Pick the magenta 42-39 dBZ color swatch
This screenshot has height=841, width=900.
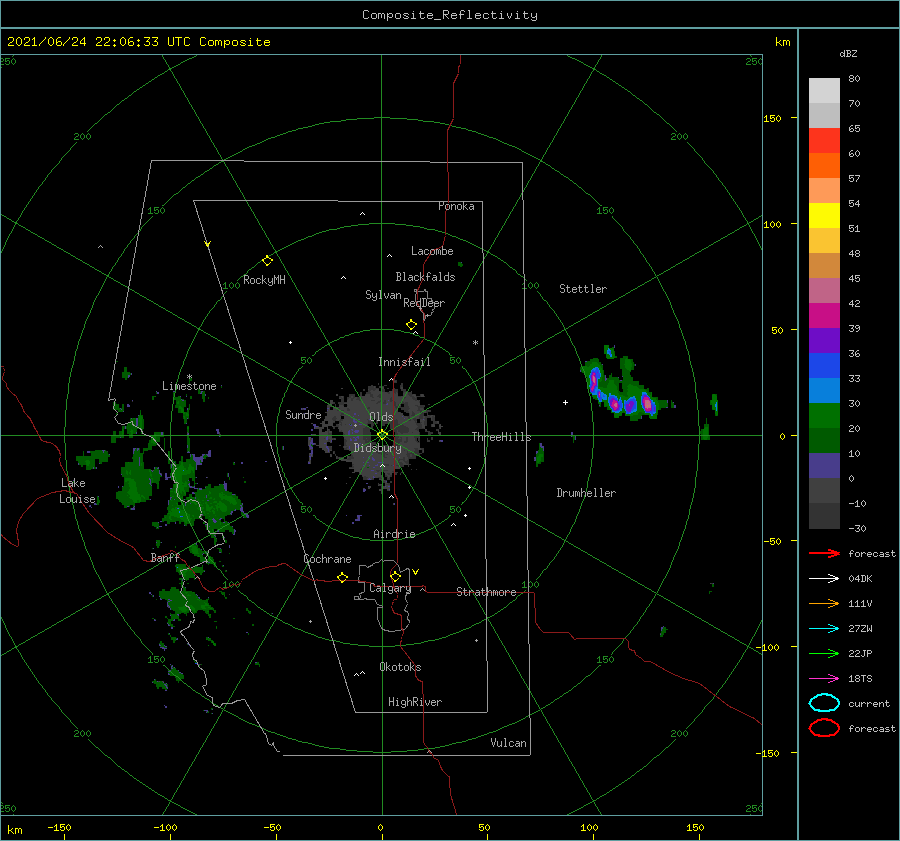pos(824,316)
